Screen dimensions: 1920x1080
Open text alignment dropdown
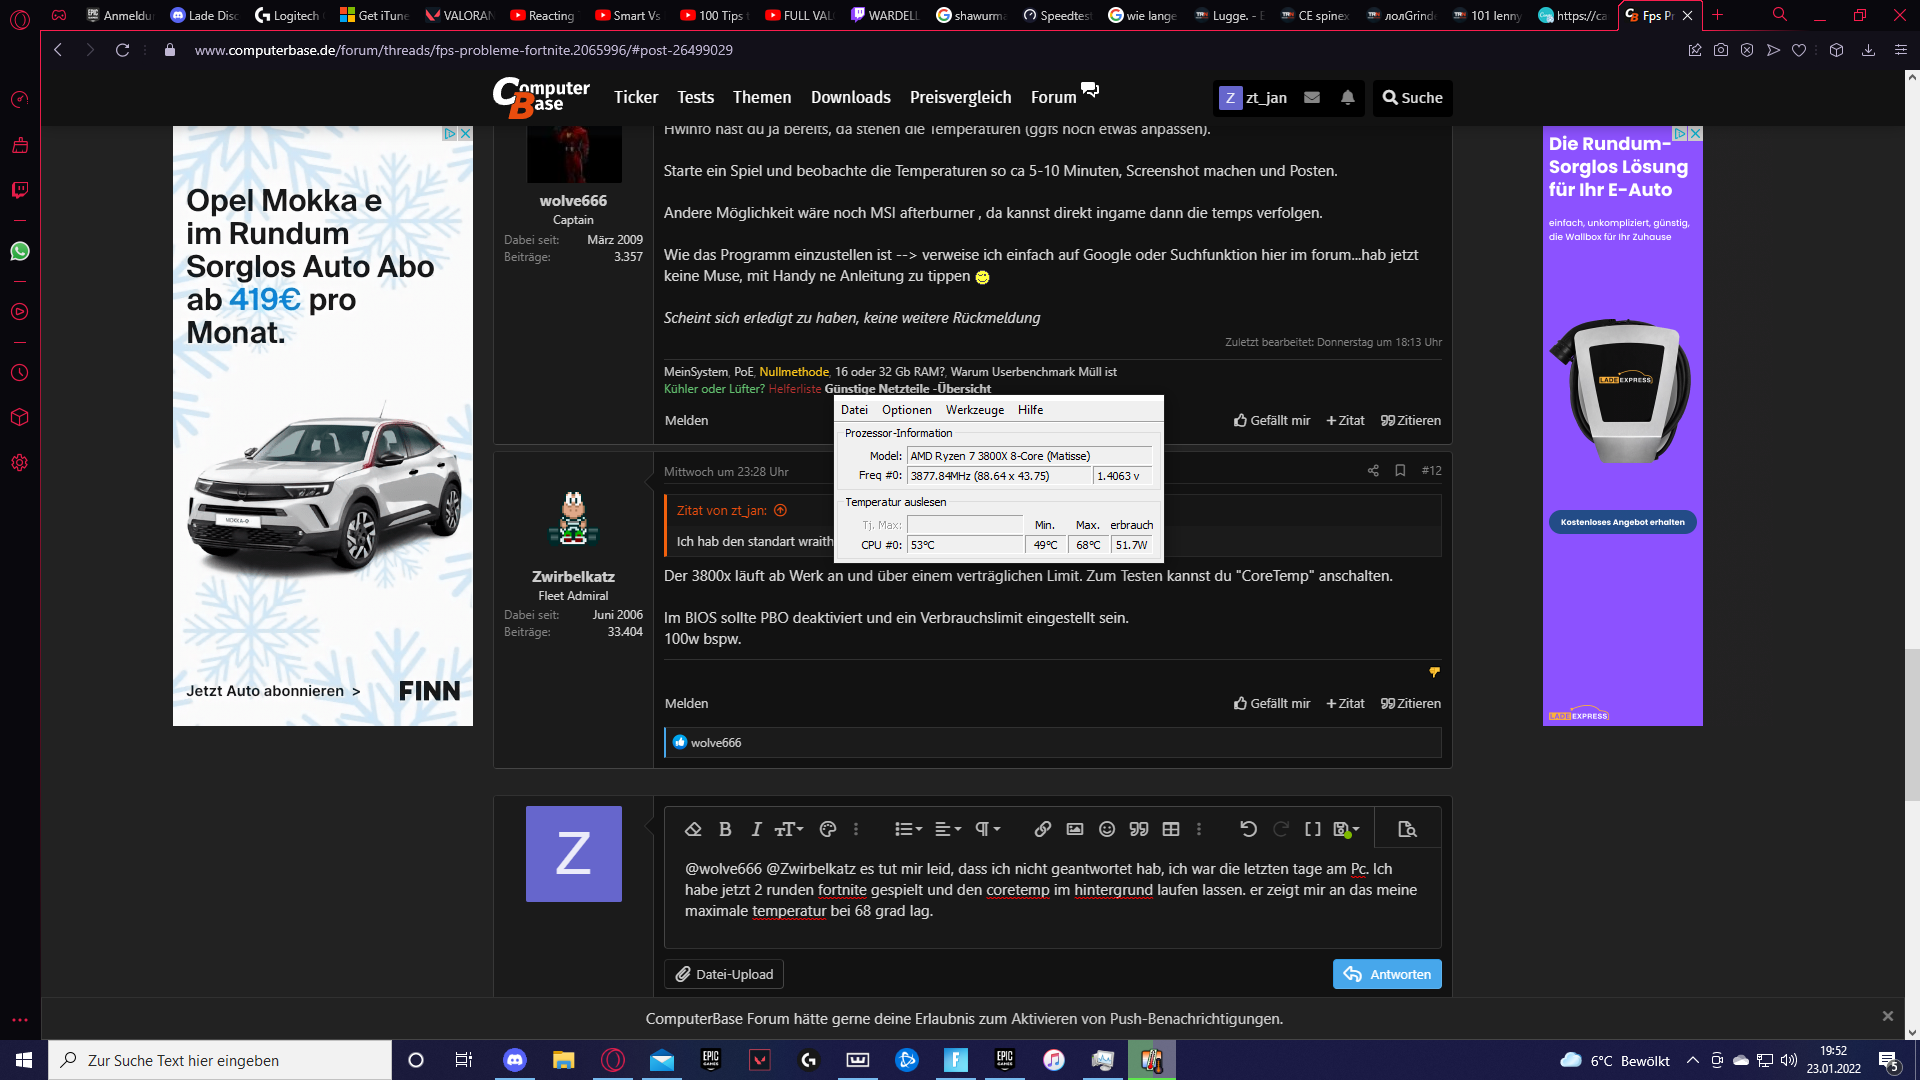pyautogui.click(x=947, y=829)
